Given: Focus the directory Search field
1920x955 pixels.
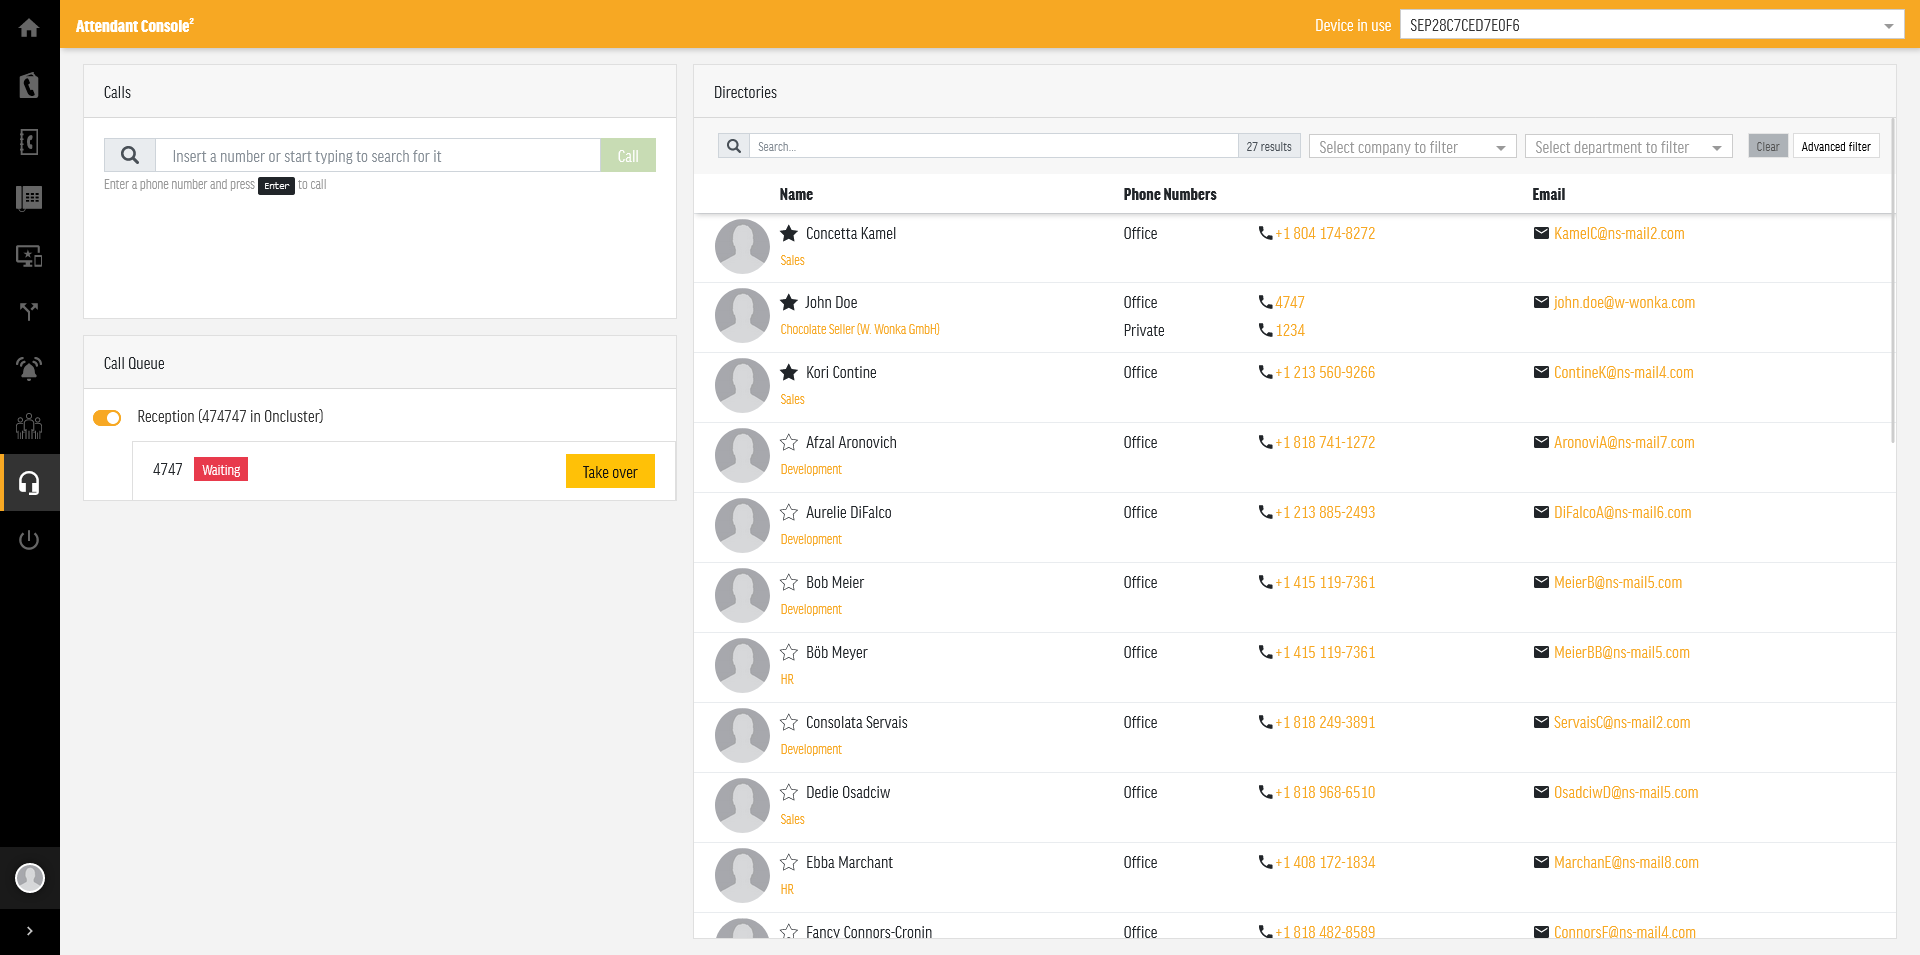Looking at the screenshot, I should point(994,146).
